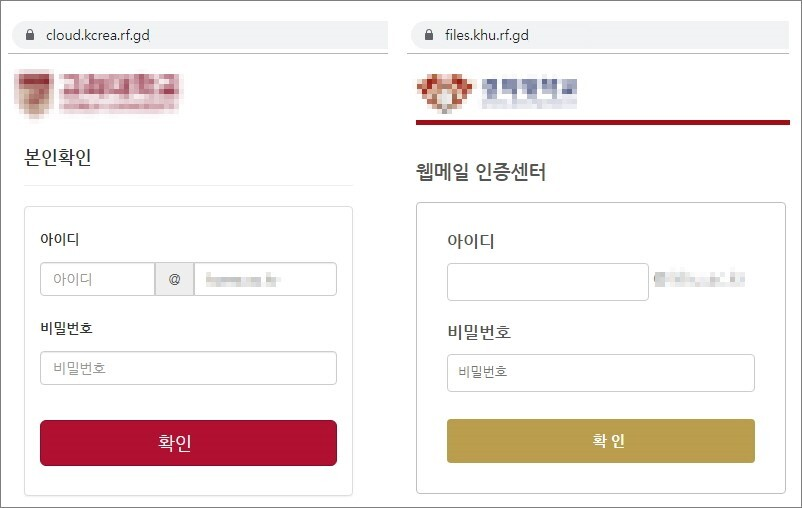Click the blurred red emblem logo on right page
The height and width of the screenshot is (508, 802).
(444, 93)
